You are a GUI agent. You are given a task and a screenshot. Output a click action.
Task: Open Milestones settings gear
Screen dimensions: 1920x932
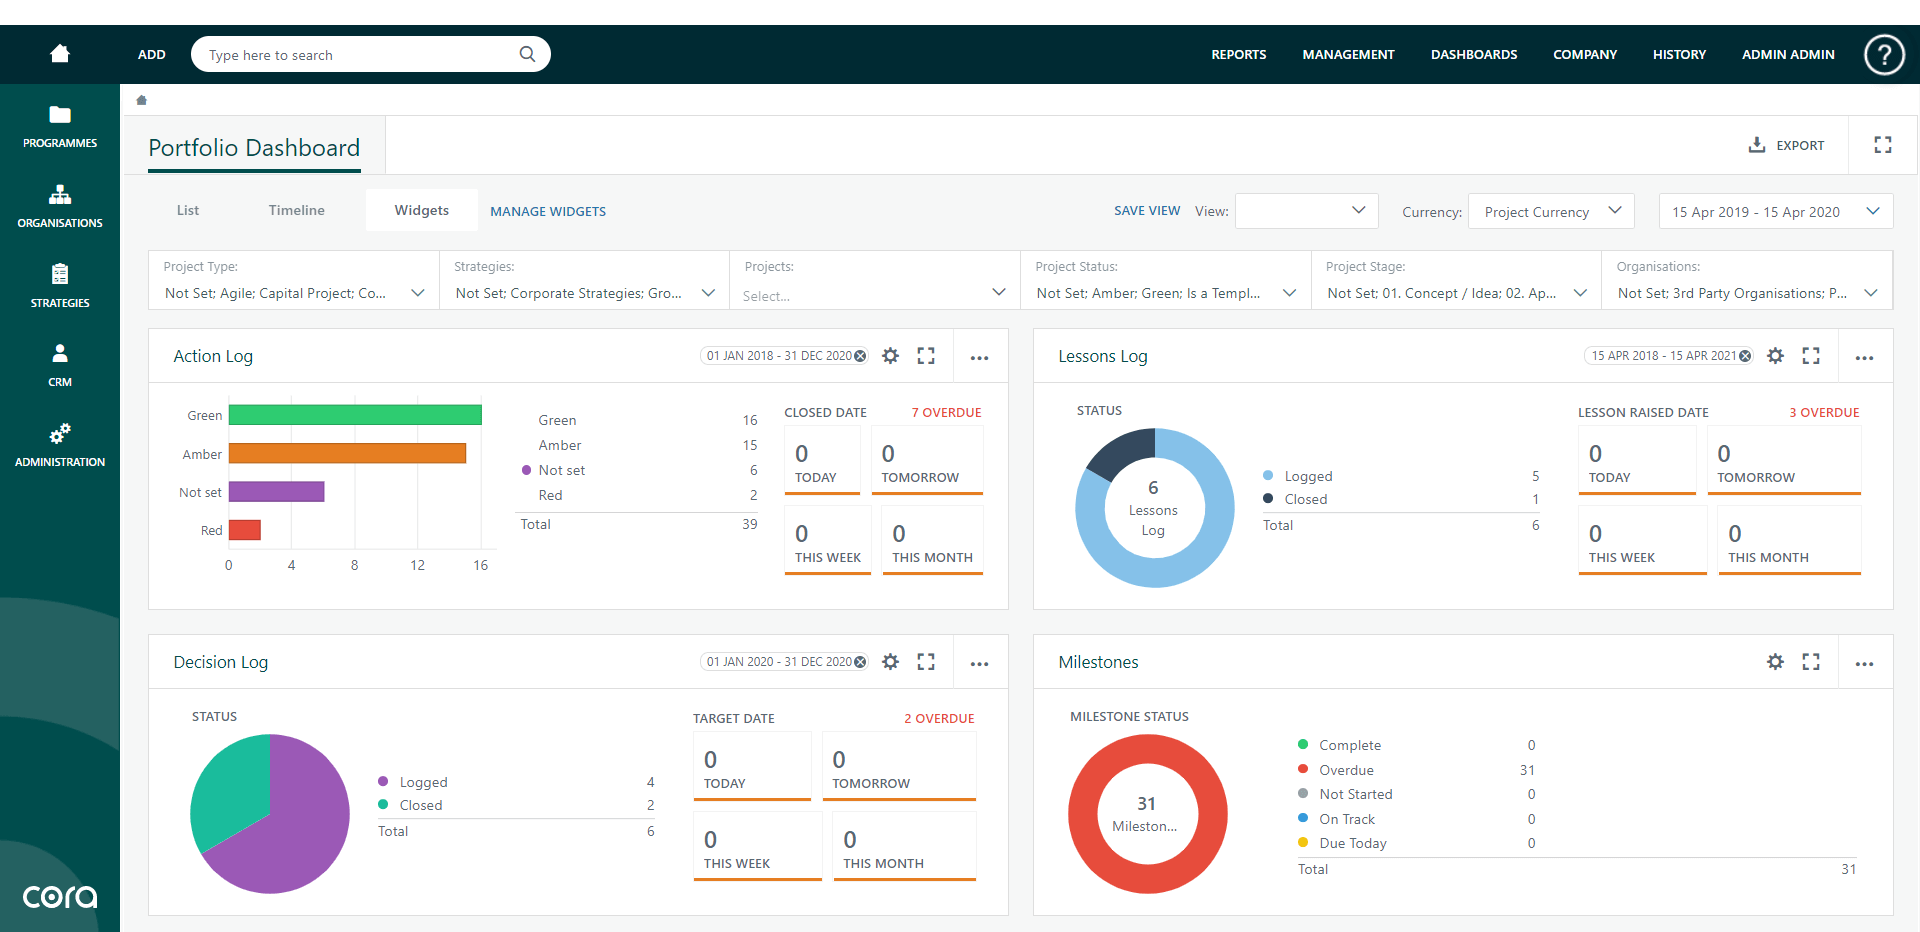(x=1775, y=662)
